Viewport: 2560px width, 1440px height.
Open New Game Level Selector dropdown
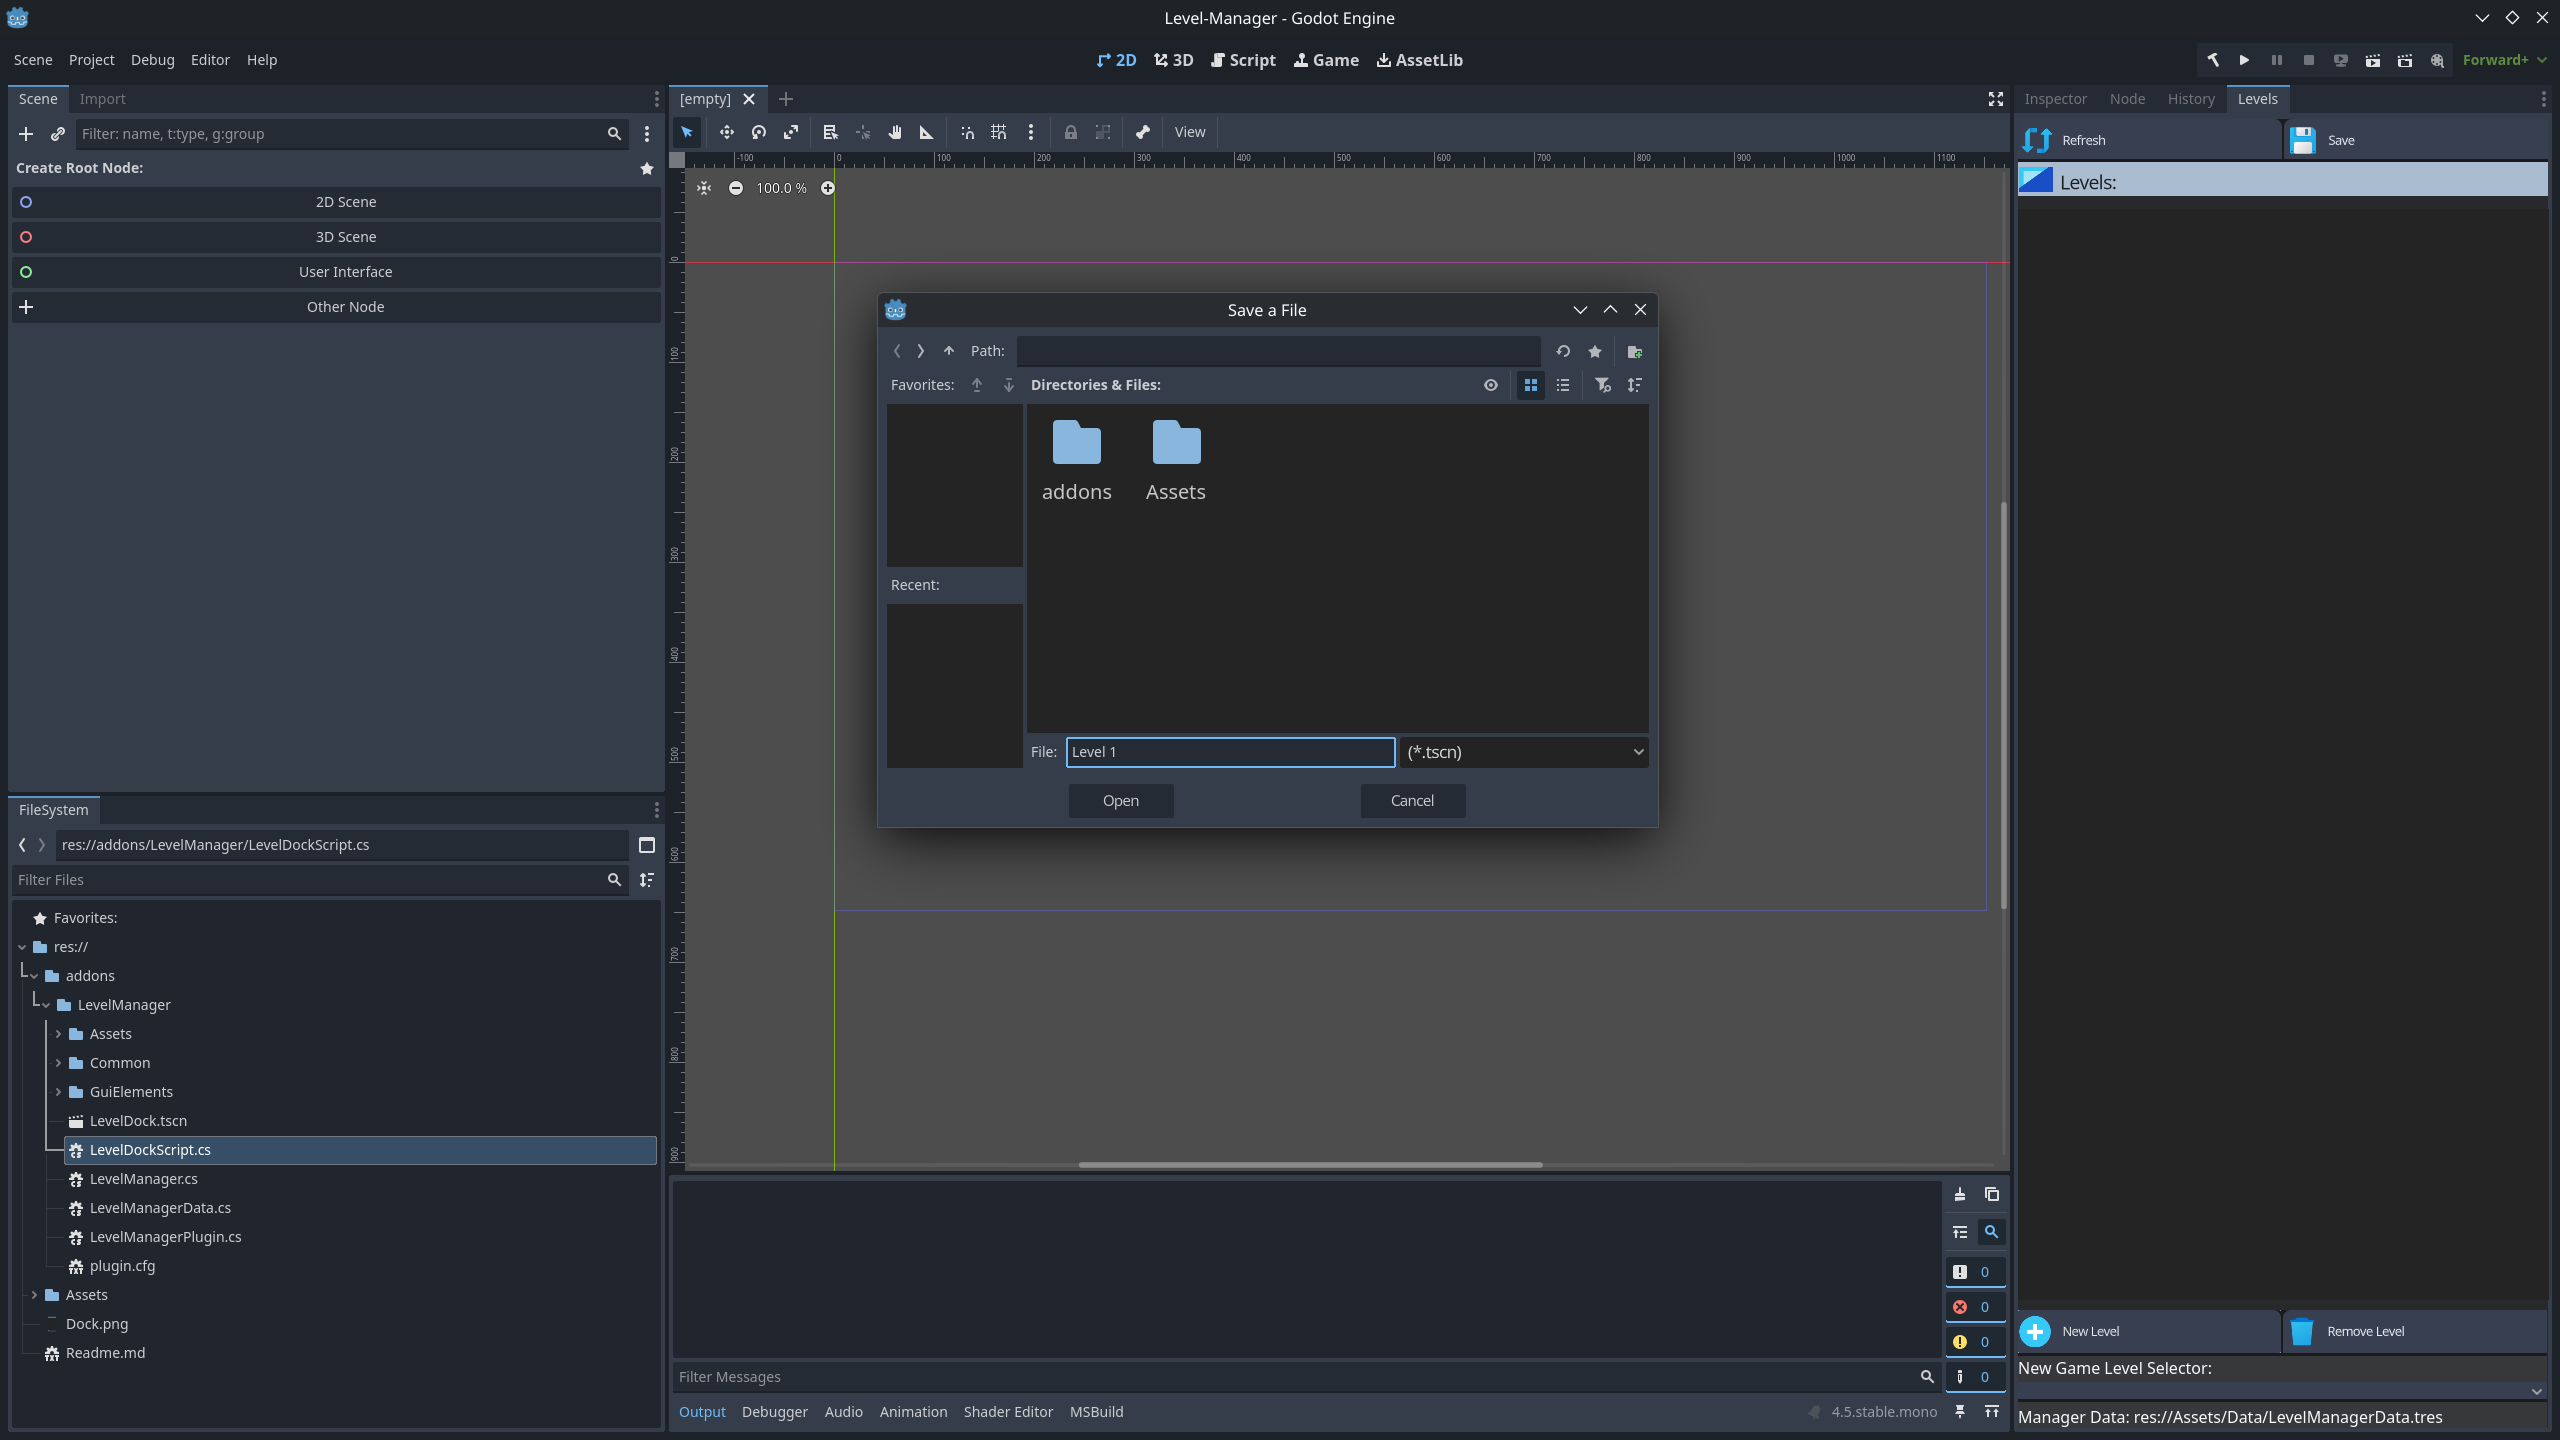(2281, 1391)
